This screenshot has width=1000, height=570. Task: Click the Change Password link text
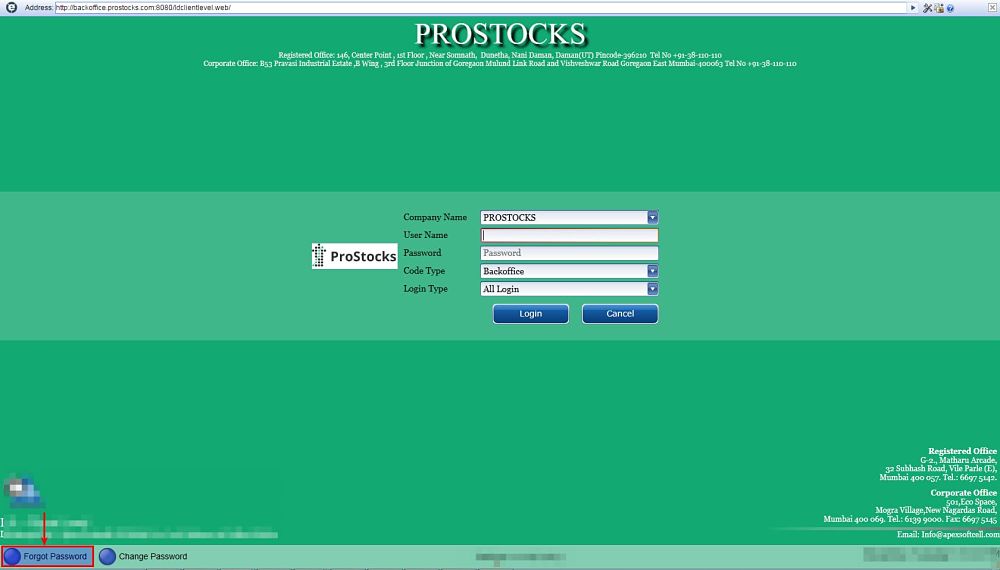[153, 557]
